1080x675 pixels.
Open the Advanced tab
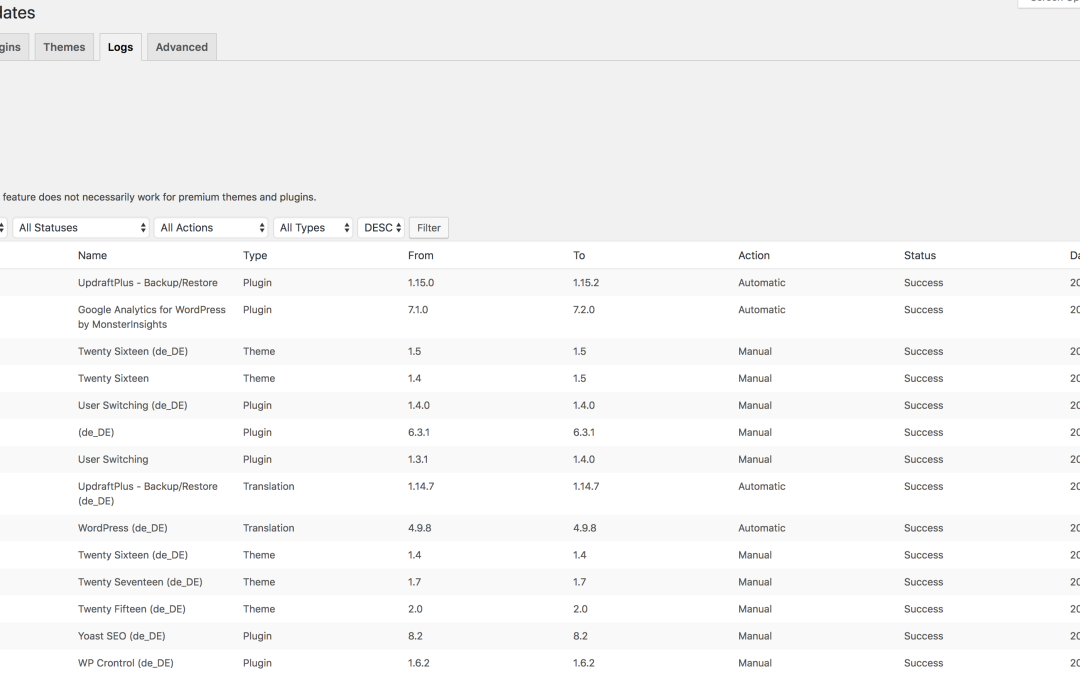coord(182,47)
